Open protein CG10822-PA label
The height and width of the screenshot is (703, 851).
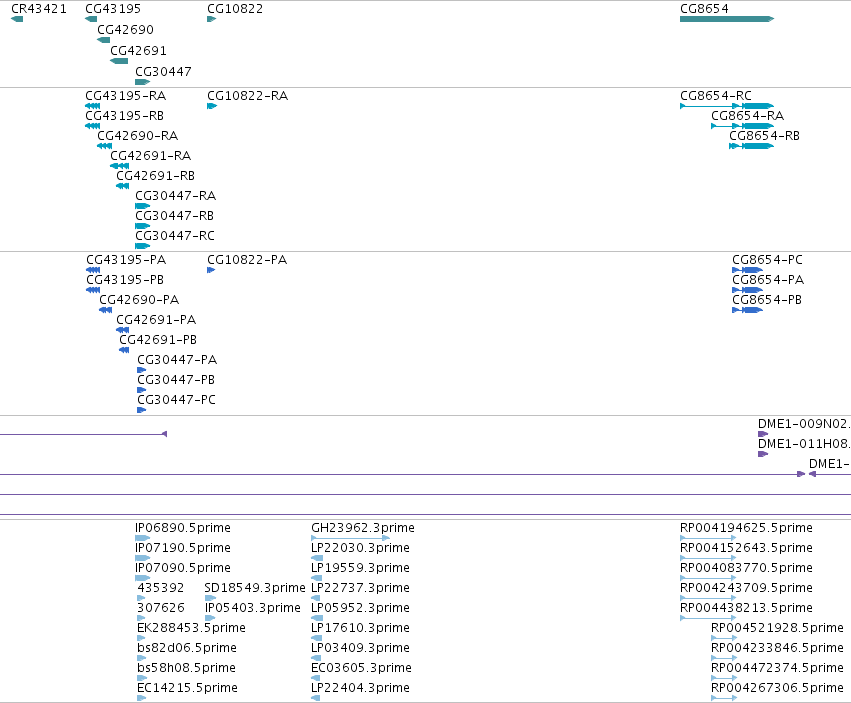(247, 259)
